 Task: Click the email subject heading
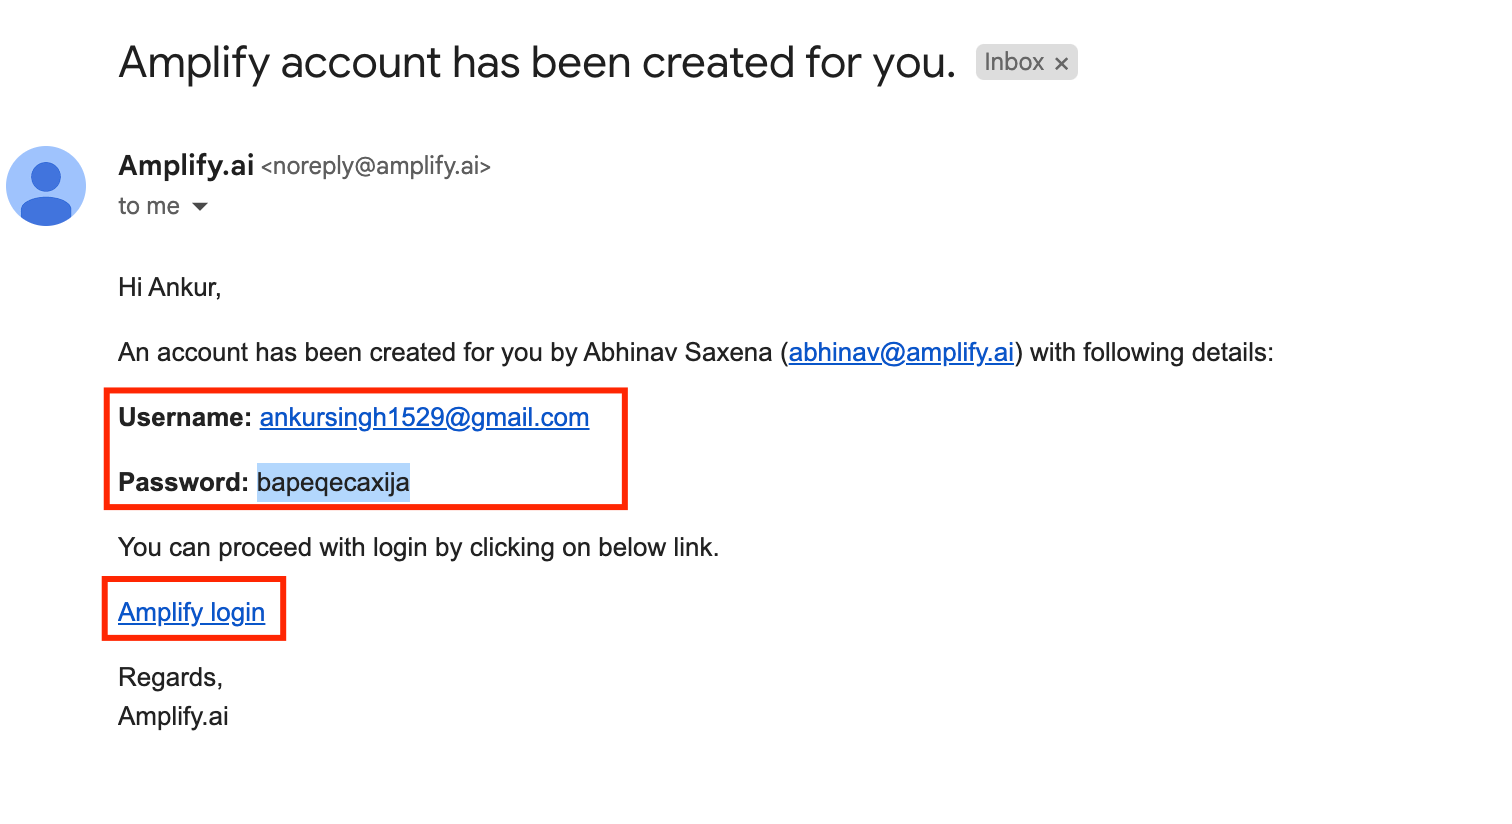coord(537,63)
